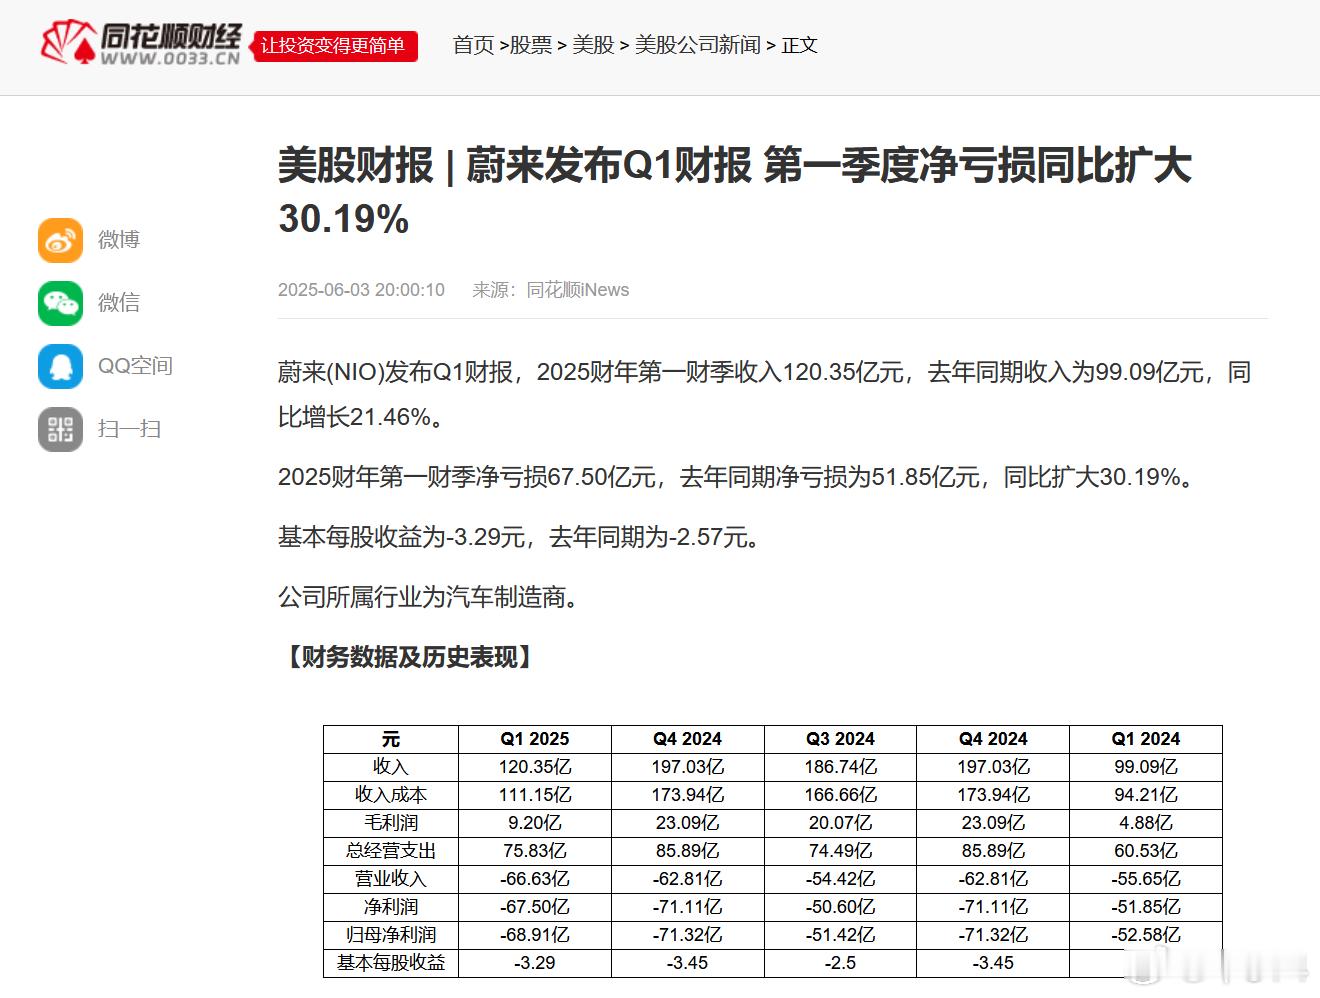1320x998 pixels.
Task: Click the Q1 2025 column header
Action: [535, 739]
